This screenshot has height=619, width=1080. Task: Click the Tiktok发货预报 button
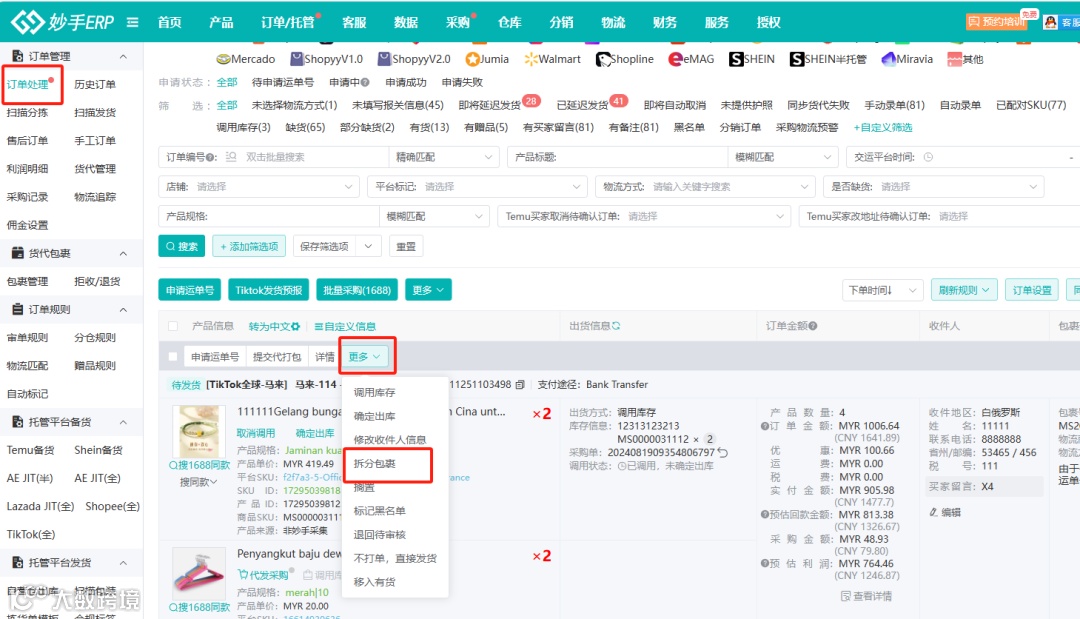point(269,290)
